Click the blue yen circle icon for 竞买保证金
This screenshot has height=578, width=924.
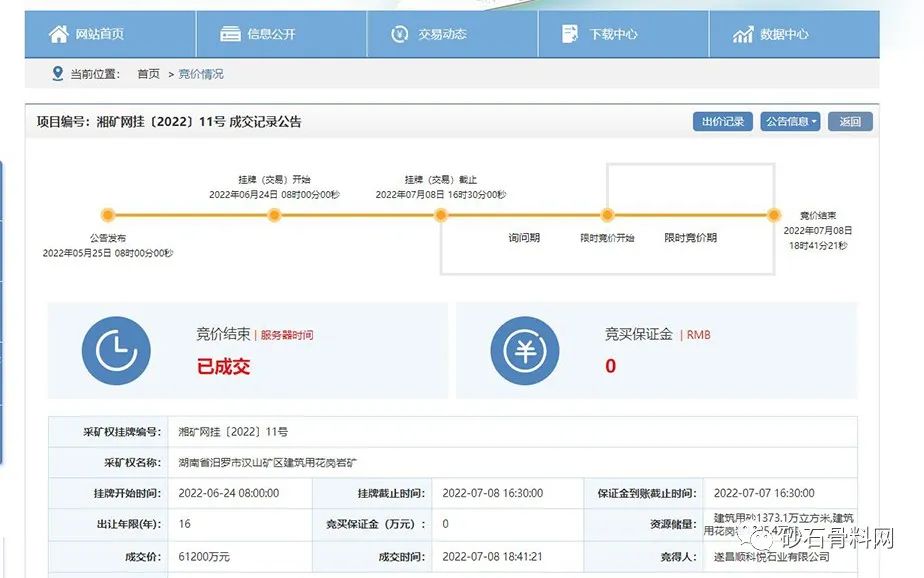(524, 351)
